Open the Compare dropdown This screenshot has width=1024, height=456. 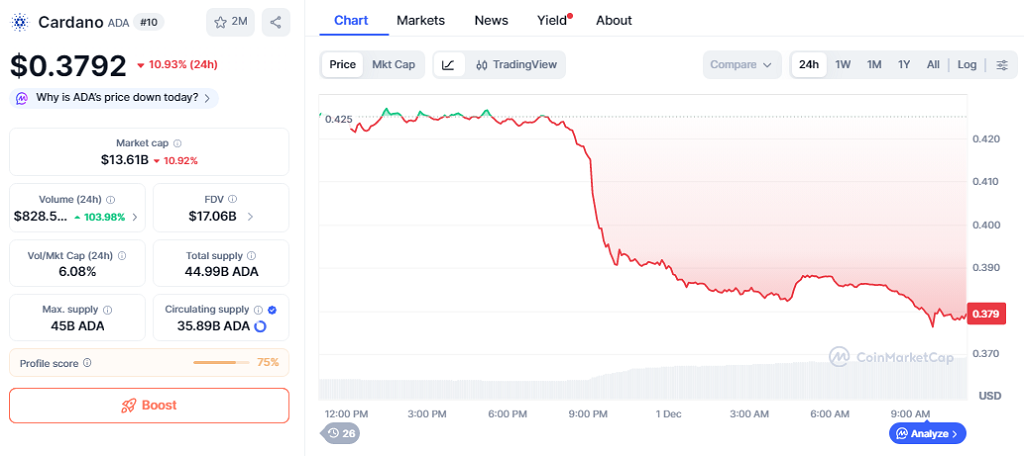740,65
